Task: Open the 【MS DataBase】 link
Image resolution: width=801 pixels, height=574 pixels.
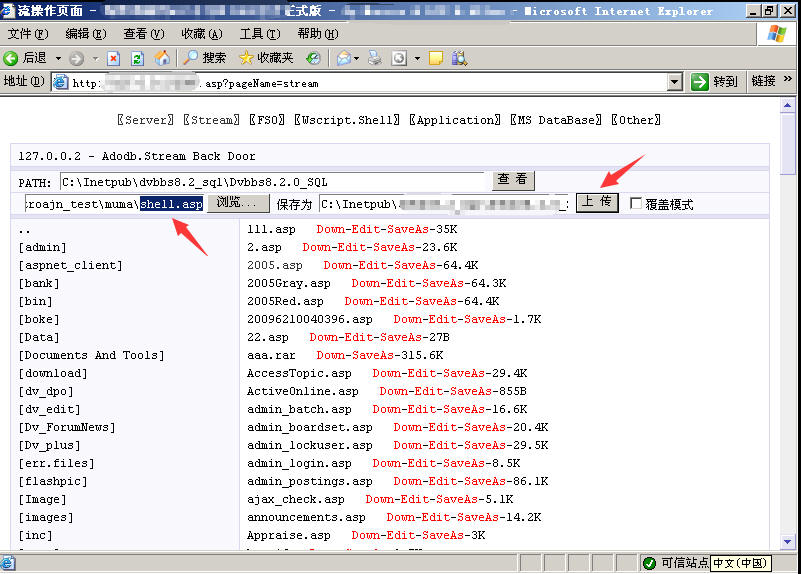Action: [556, 120]
